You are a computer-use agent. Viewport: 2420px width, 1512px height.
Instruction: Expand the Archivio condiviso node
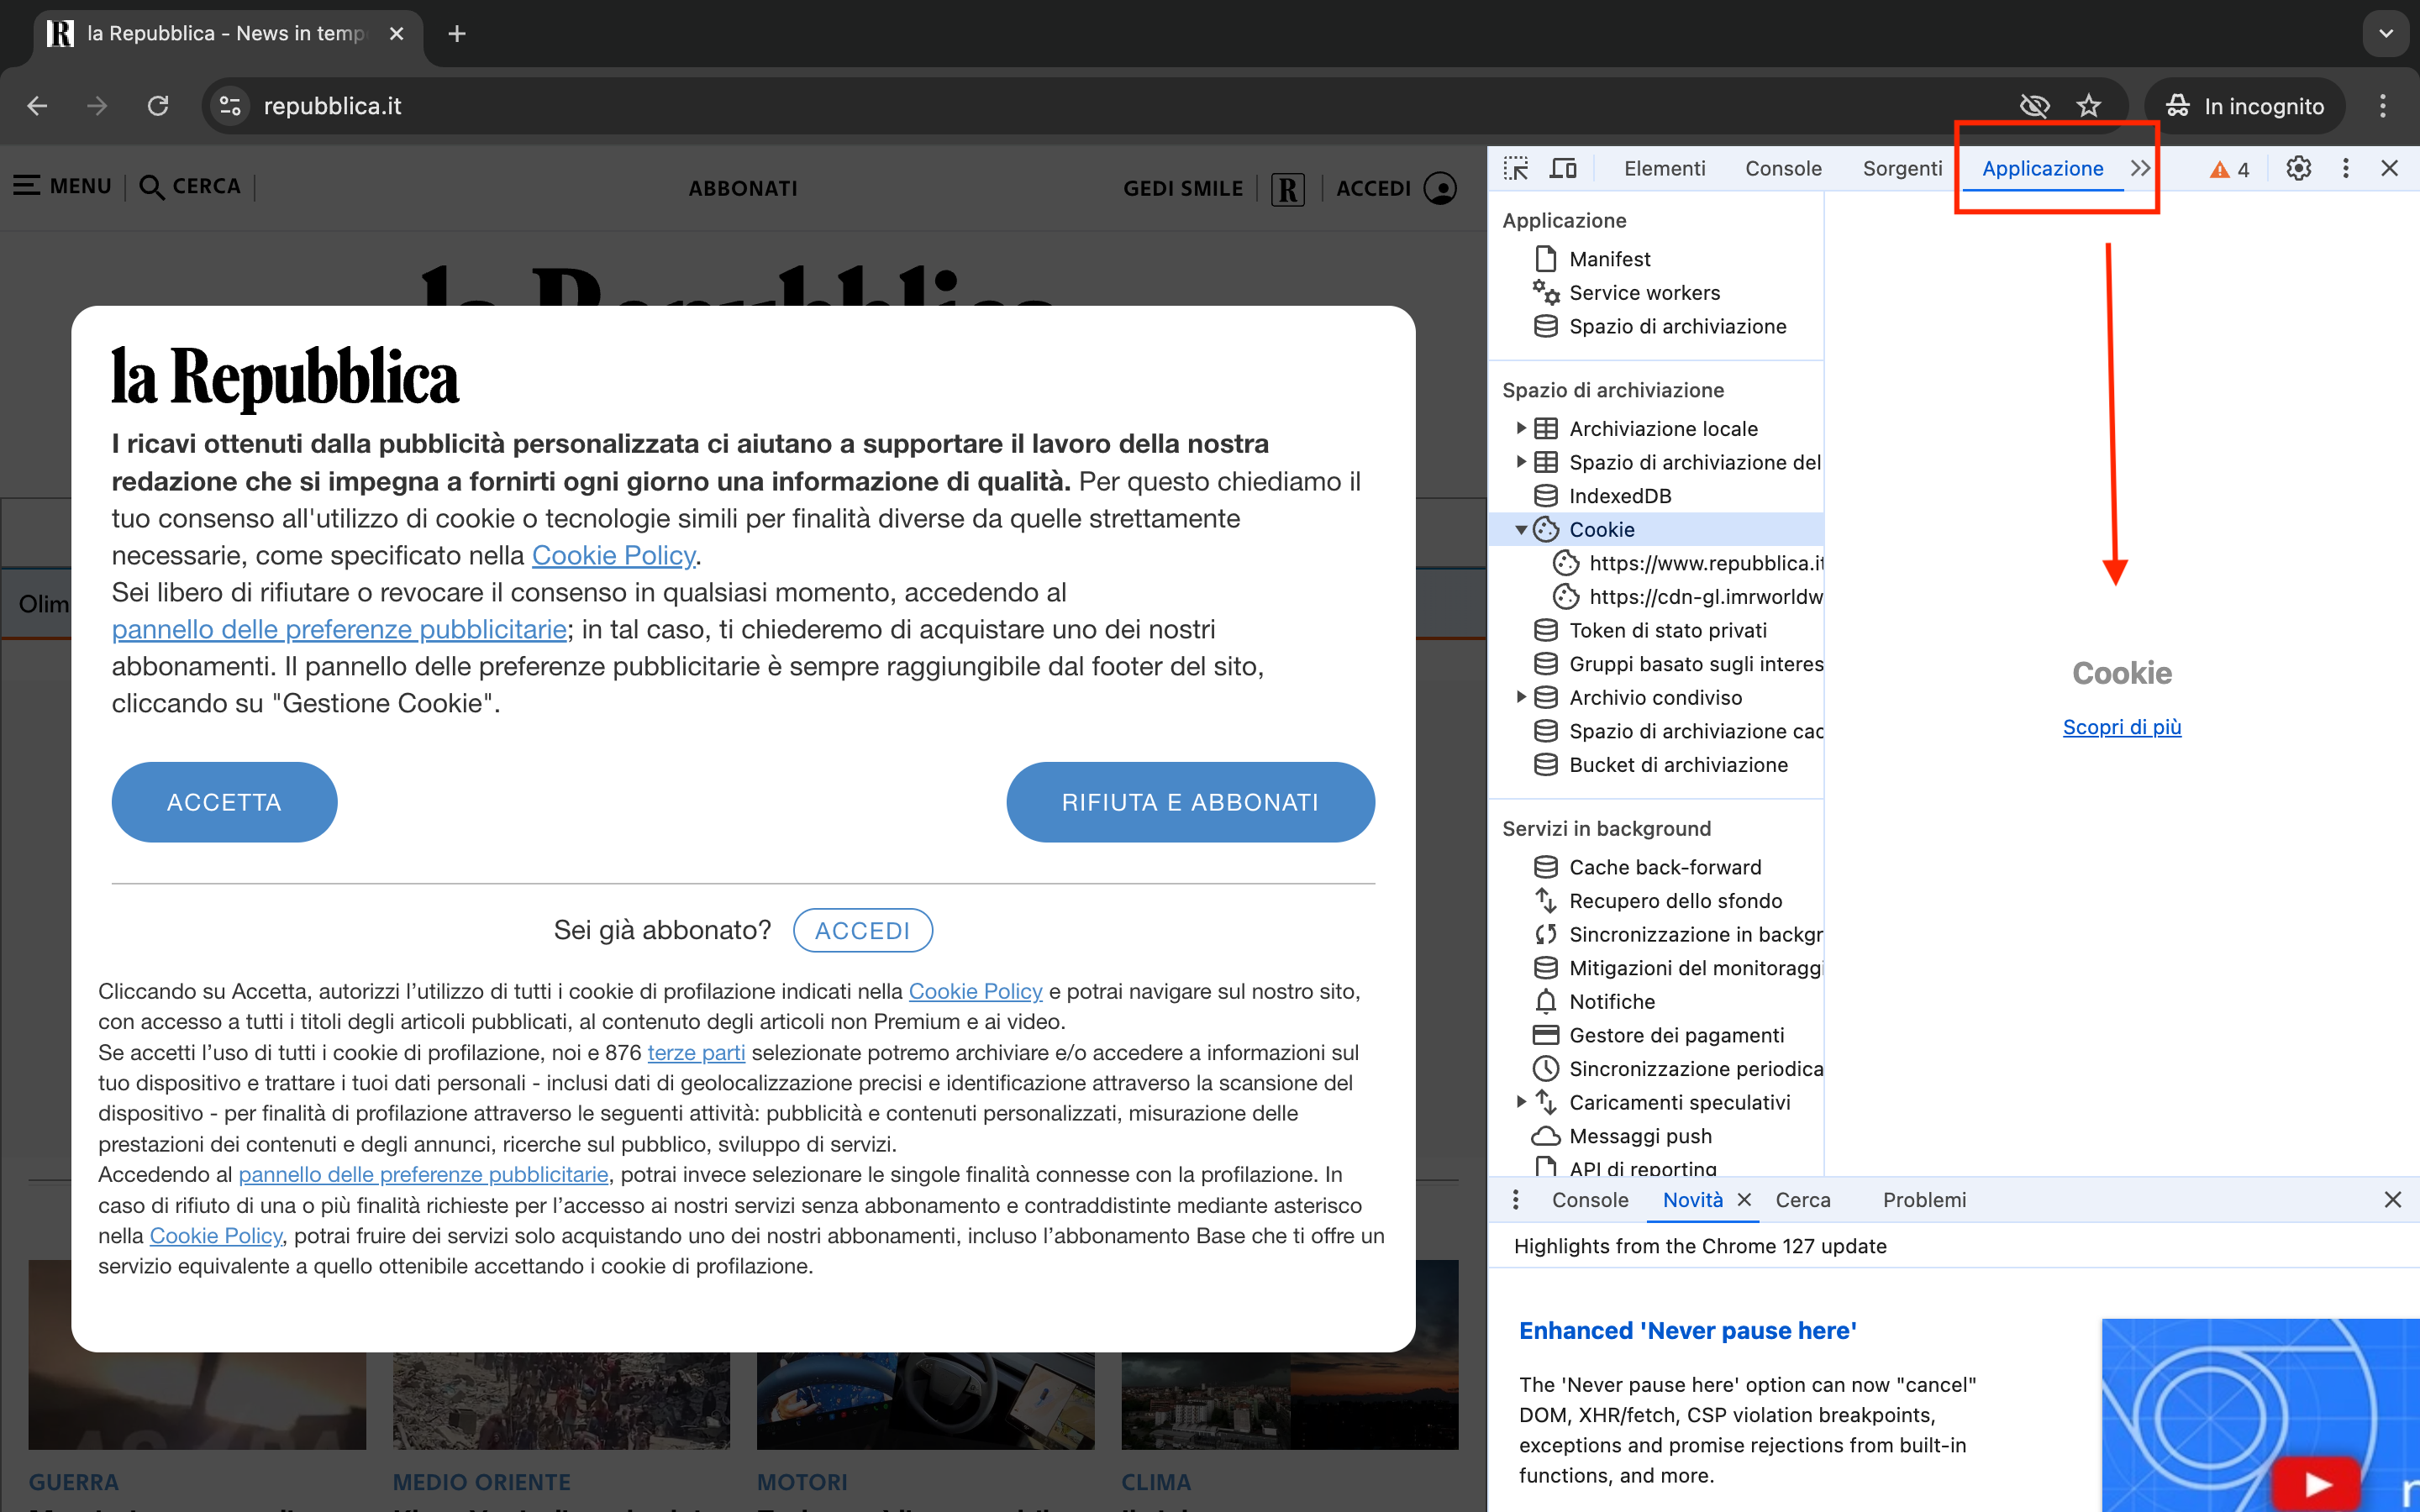(1522, 697)
